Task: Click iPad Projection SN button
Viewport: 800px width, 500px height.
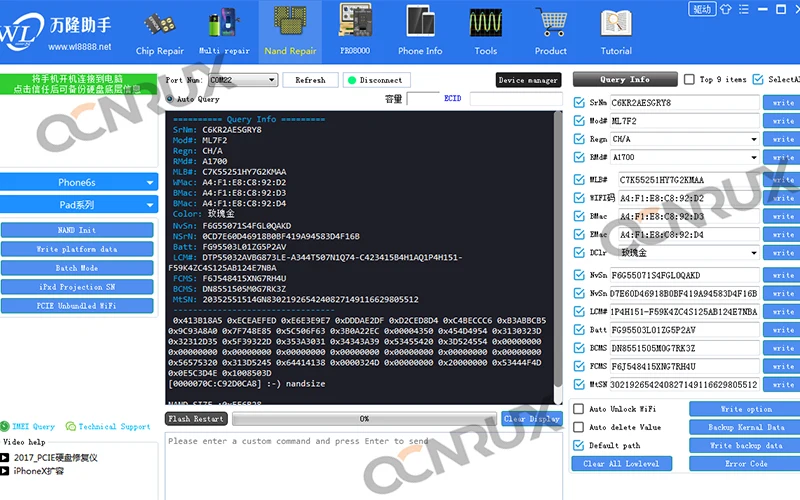Action: 77,287
